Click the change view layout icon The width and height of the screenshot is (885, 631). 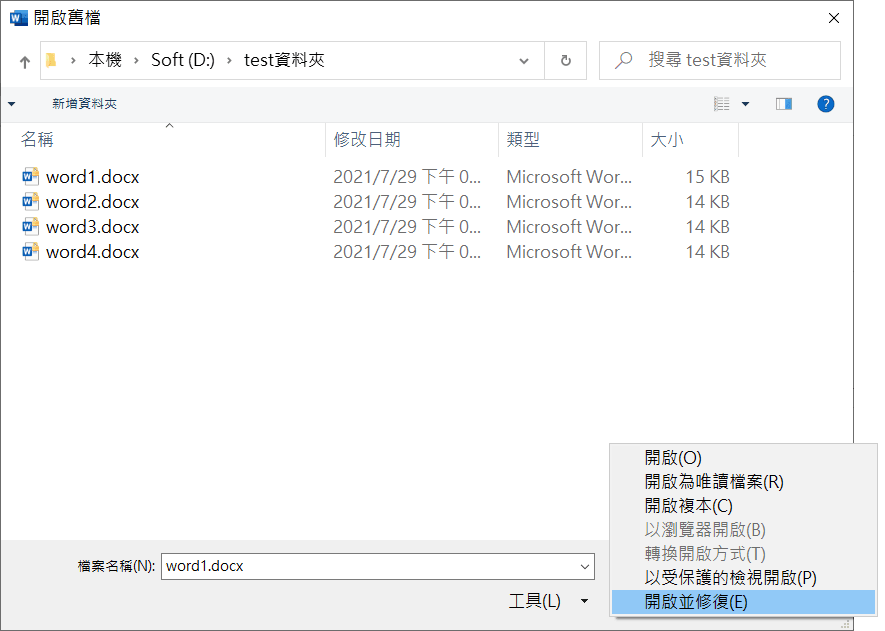(722, 104)
